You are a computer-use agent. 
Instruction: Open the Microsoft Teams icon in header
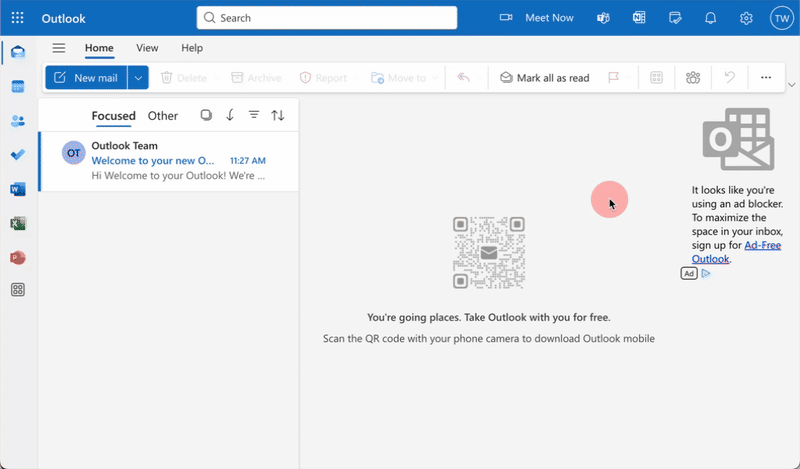(603, 18)
